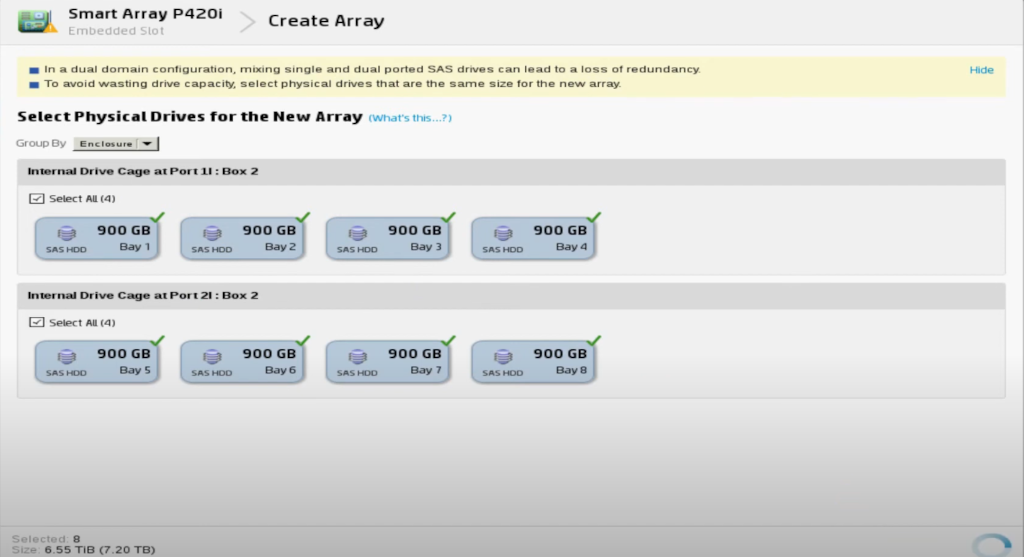This screenshot has height=557, width=1024.
Task: Click the SAS HDD disk icon for Bay 5
Action: [66, 356]
